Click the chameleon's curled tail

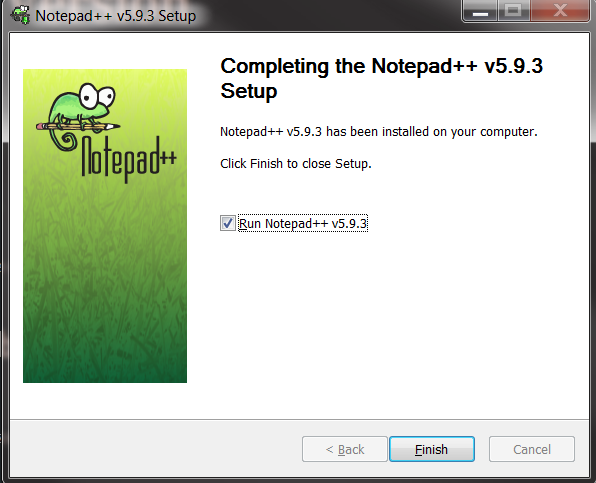[65, 142]
